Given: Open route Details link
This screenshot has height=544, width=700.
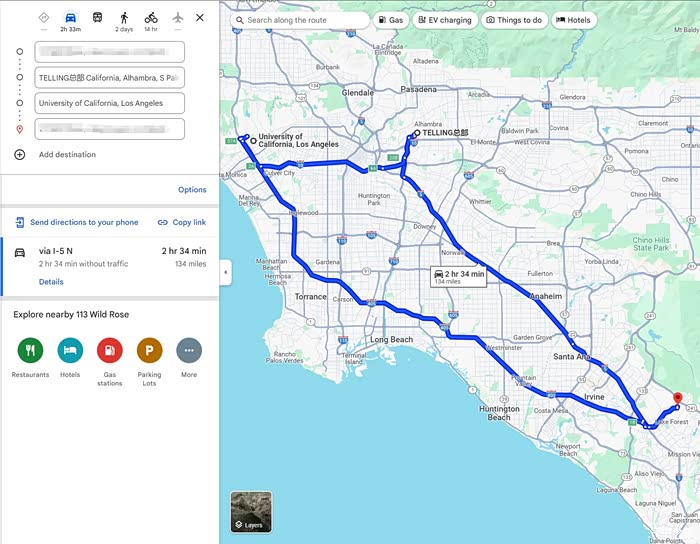Looking at the screenshot, I should (x=51, y=282).
